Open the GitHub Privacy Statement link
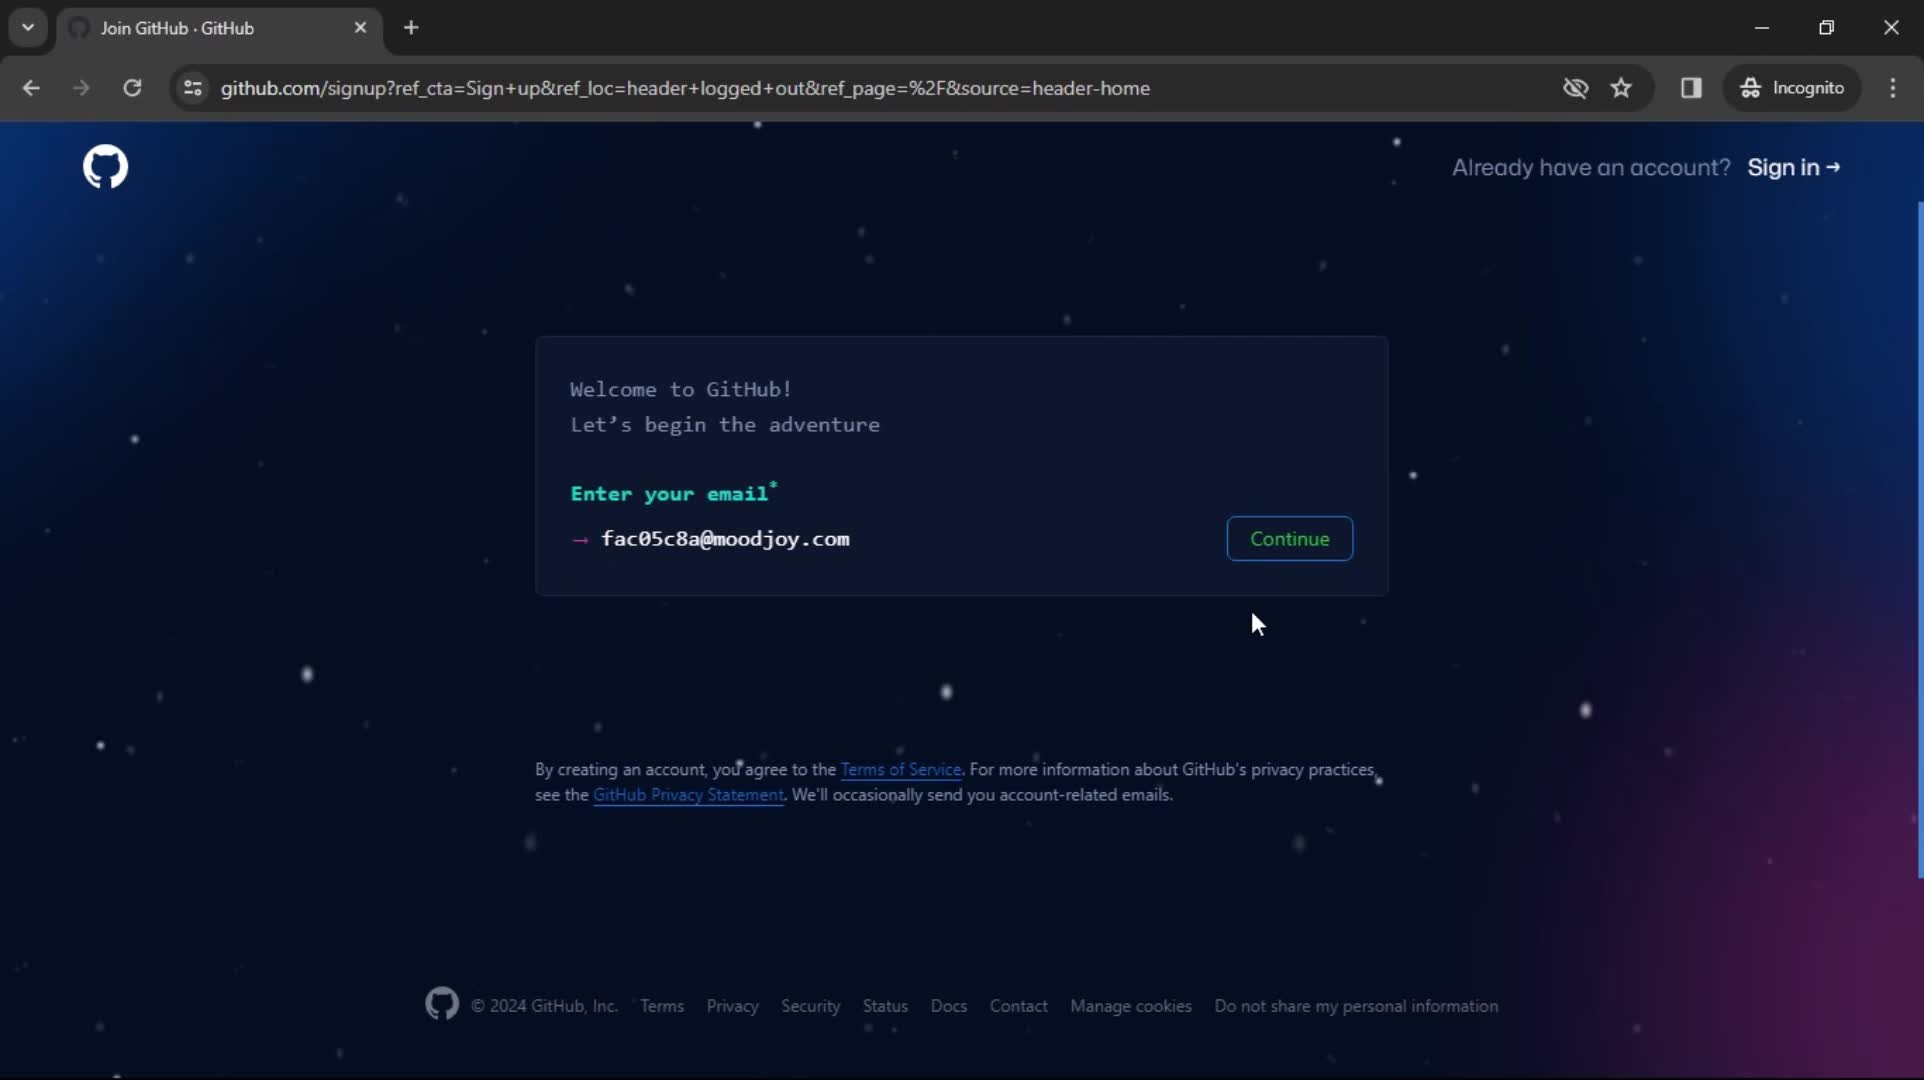 click(x=688, y=795)
